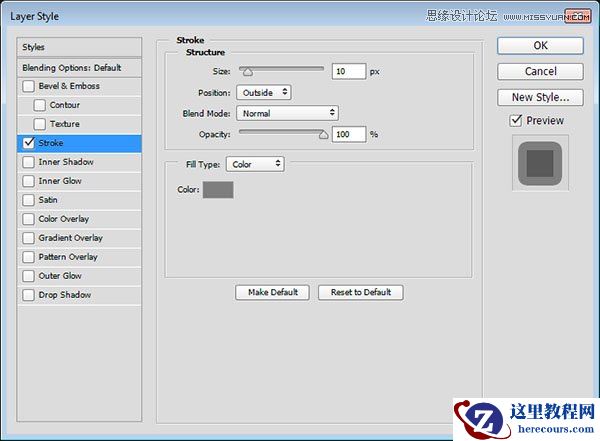The height and width of the screenshot is (441, 600).
Task: Open Blending Options: Default
Action: tap(79, 68)
